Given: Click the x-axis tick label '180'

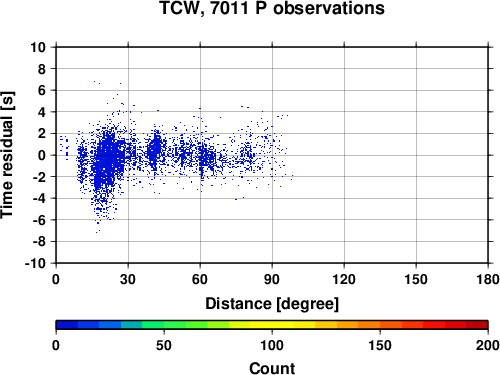Looking at the screenshot, I should tap(488, 279).
